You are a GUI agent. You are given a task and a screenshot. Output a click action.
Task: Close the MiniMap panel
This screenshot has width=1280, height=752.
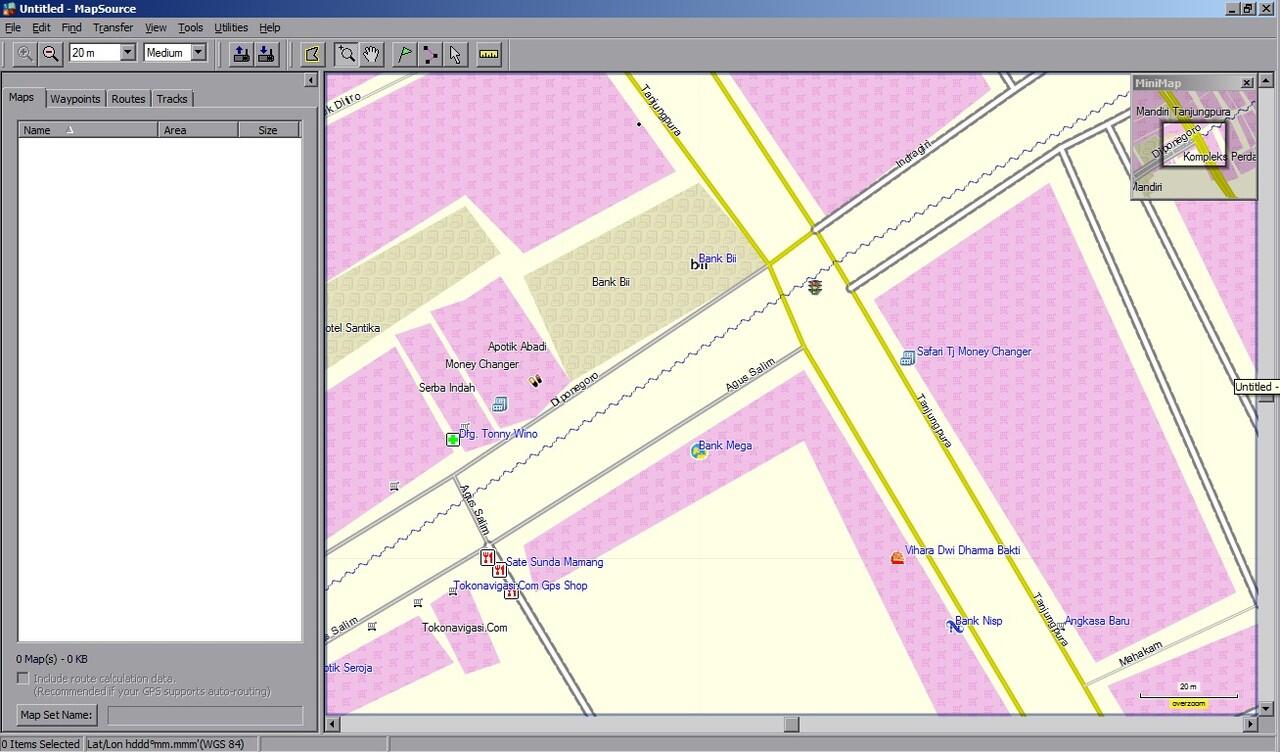coord(1247,83)
